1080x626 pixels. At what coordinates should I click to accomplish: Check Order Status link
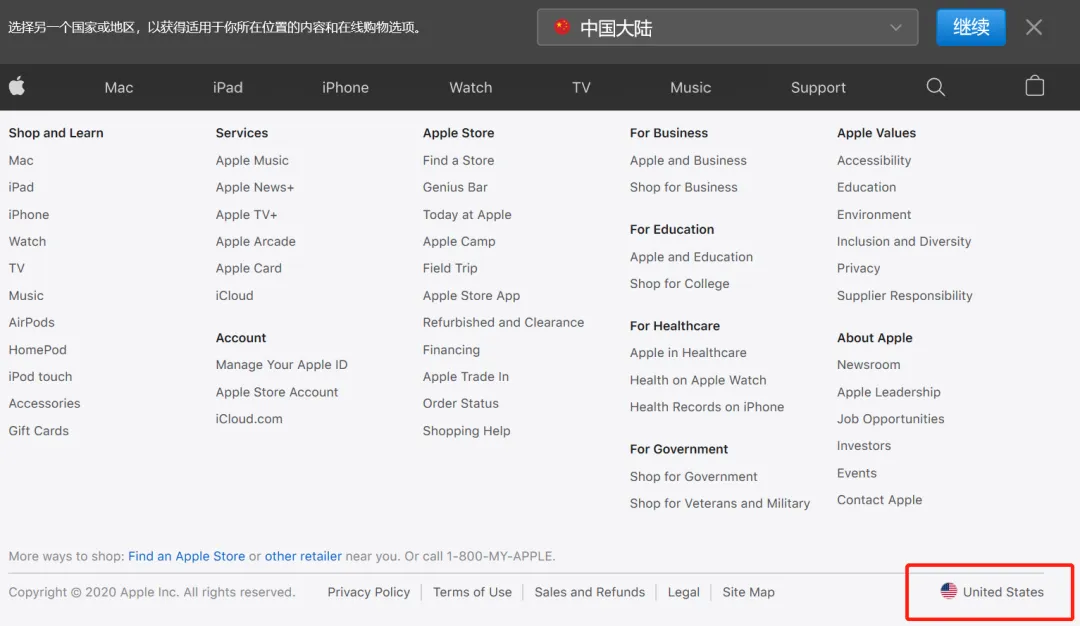pyautogui.click(x=461, y=404)
